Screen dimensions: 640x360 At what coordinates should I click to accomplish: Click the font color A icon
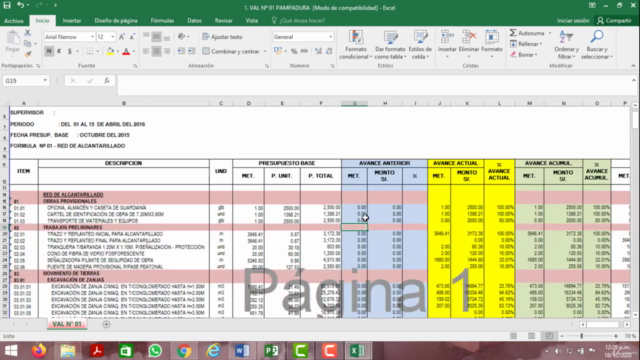(126, 51)
